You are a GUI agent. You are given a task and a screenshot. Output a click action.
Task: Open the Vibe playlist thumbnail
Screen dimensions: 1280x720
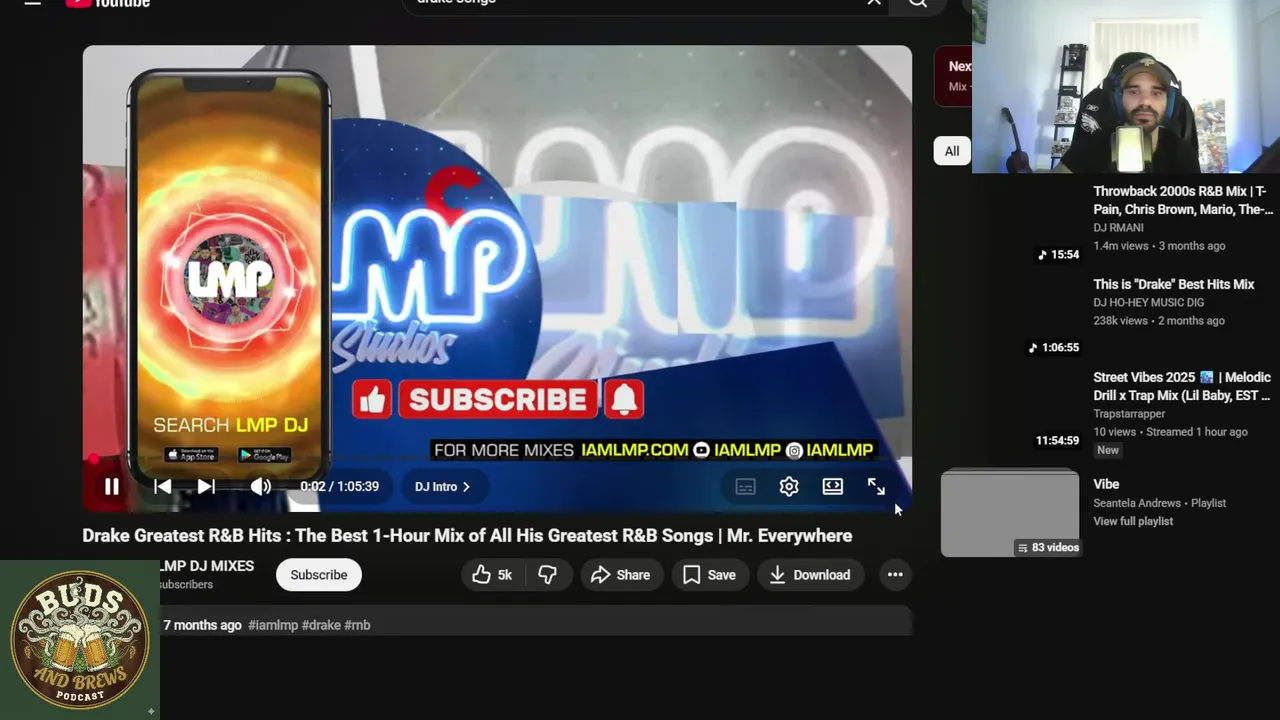pos(1010,513)
